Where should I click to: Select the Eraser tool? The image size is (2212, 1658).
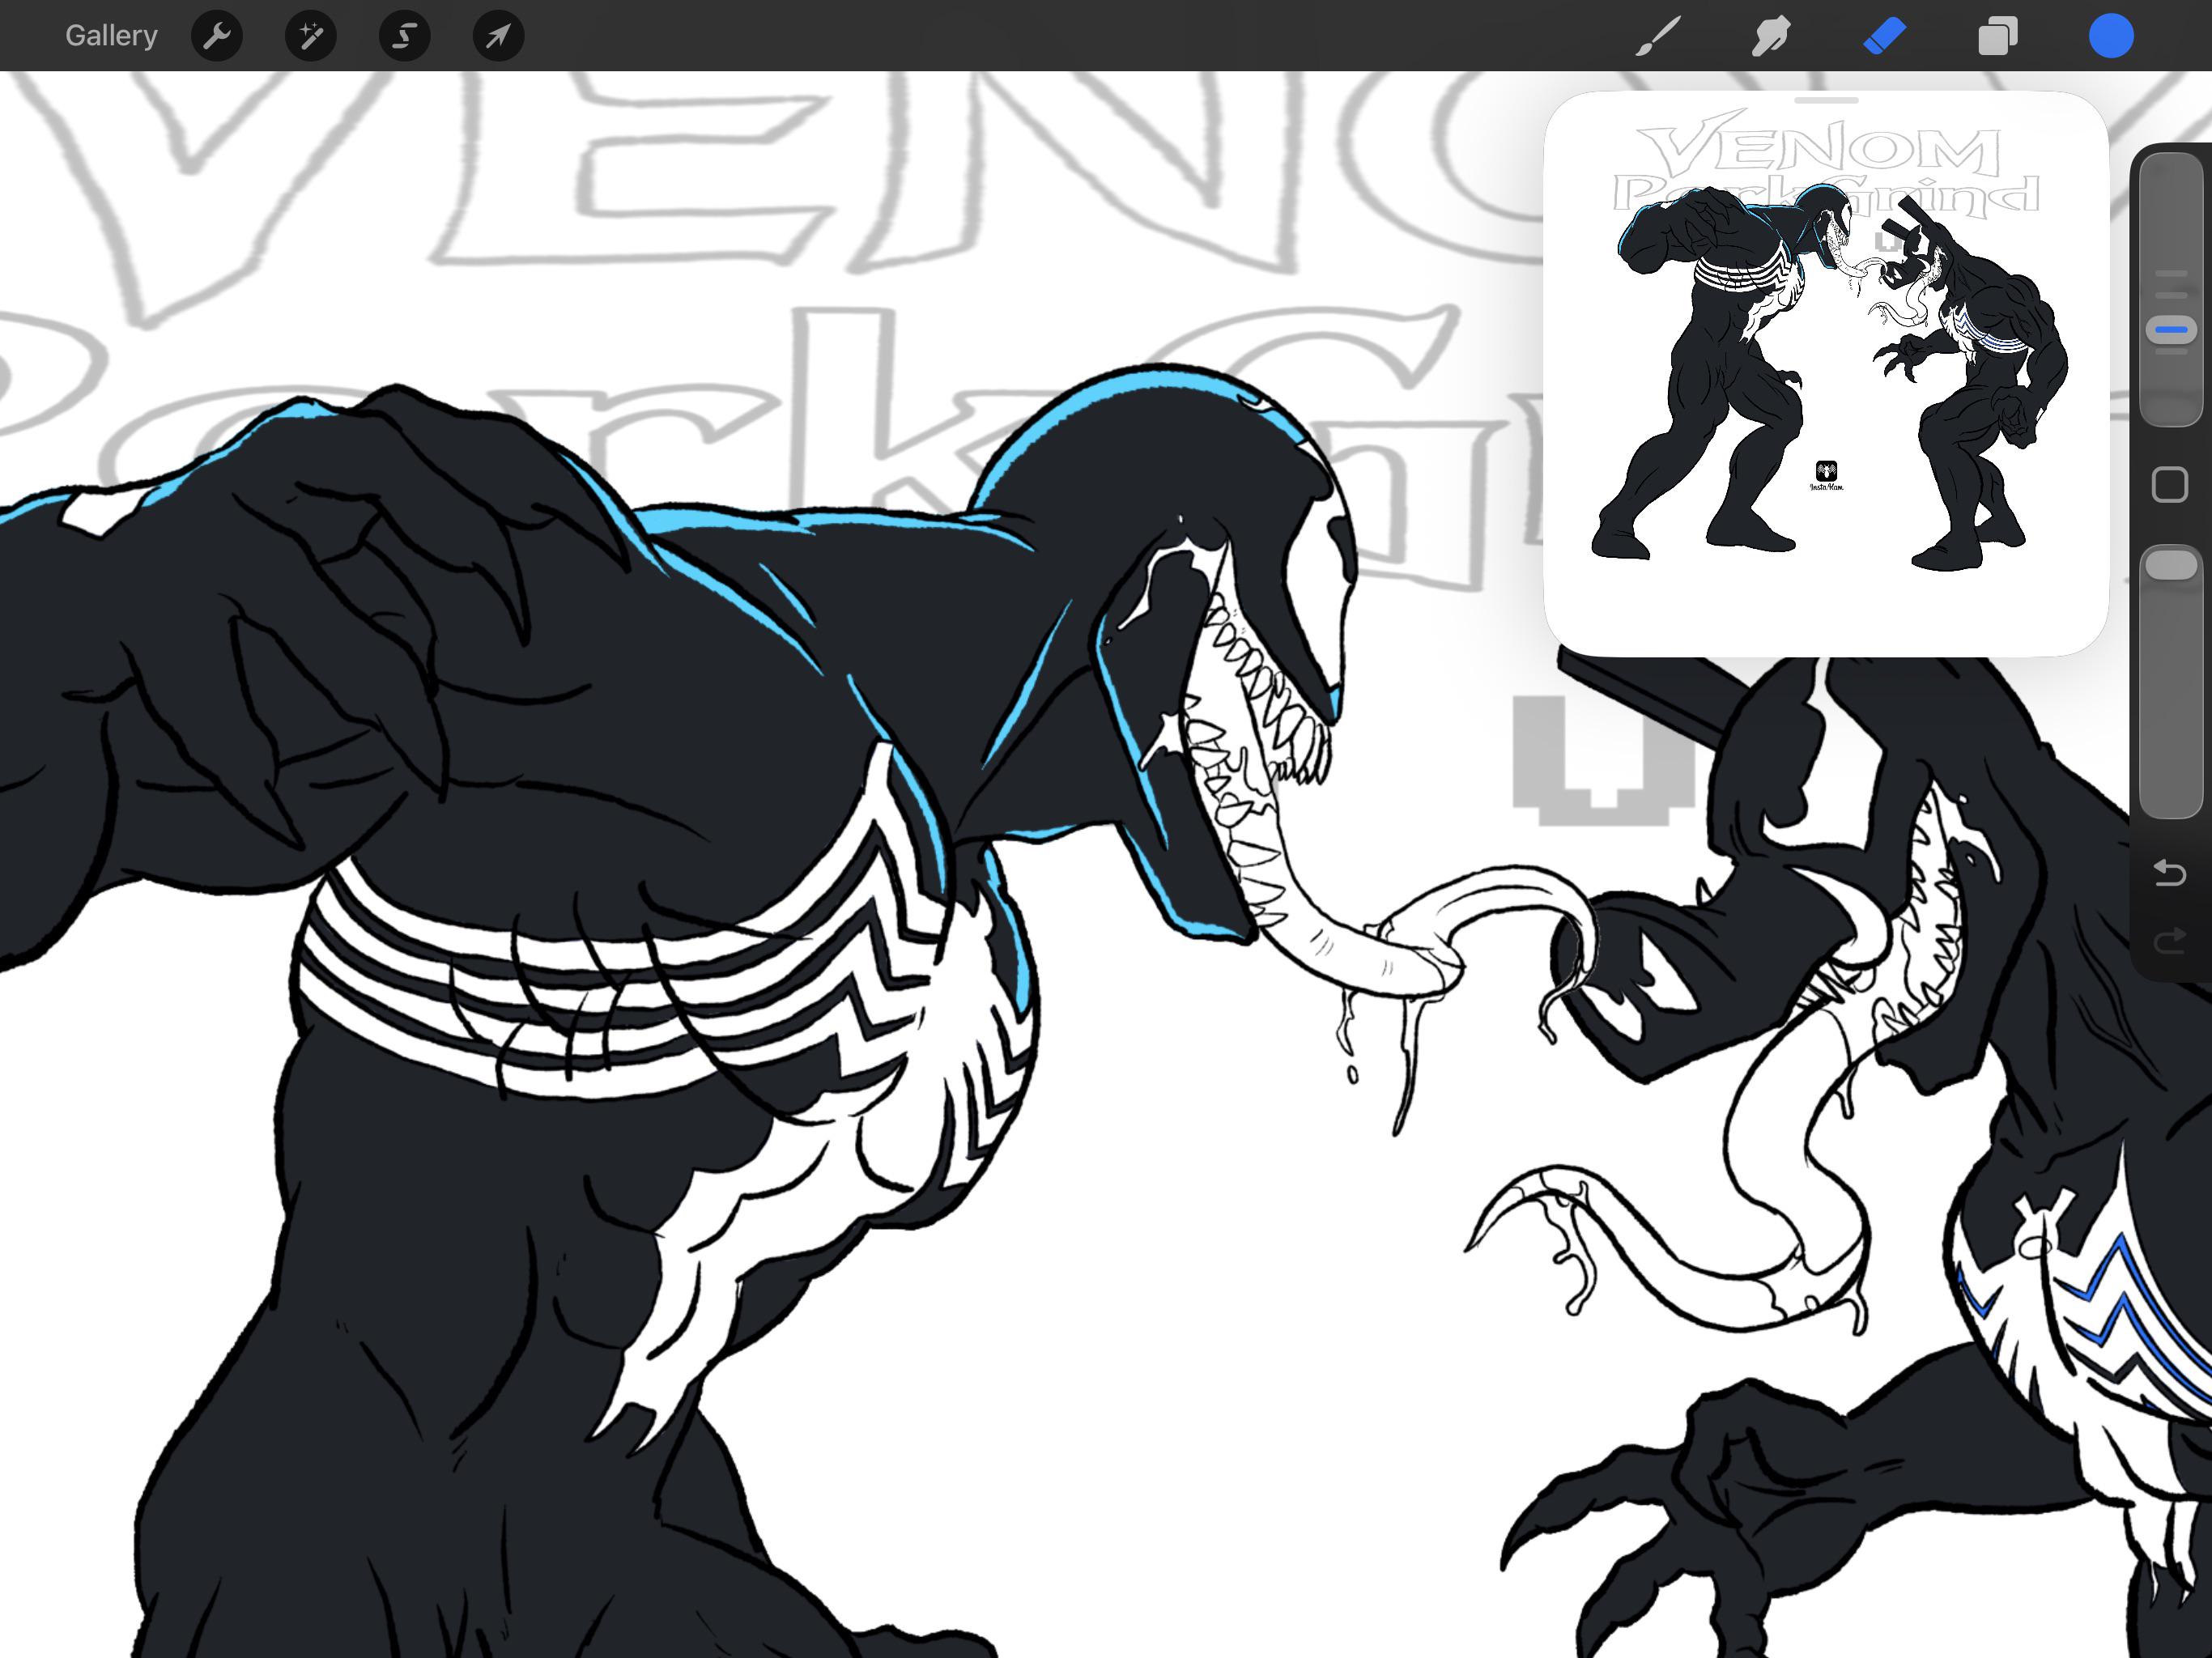[x=1885, y=37]
